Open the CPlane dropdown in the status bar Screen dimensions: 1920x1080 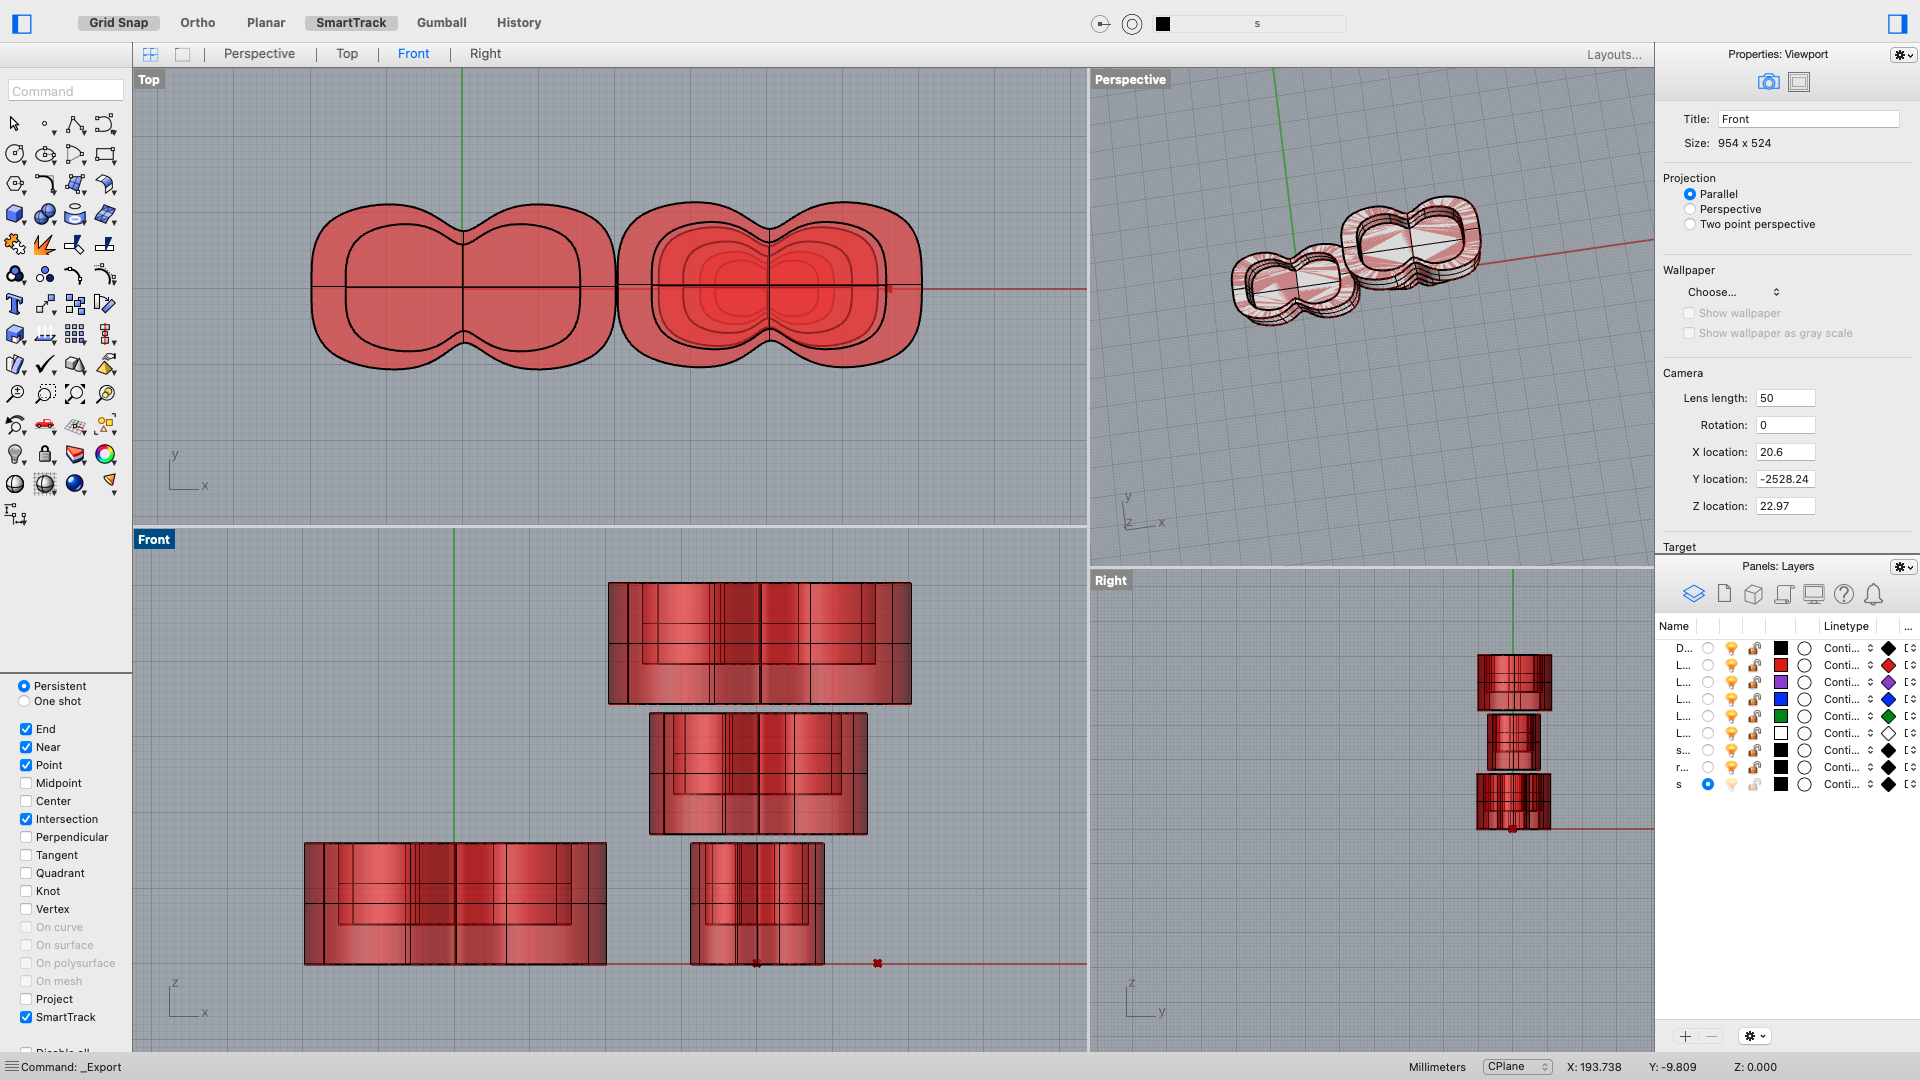(x=1516, y=1066)
